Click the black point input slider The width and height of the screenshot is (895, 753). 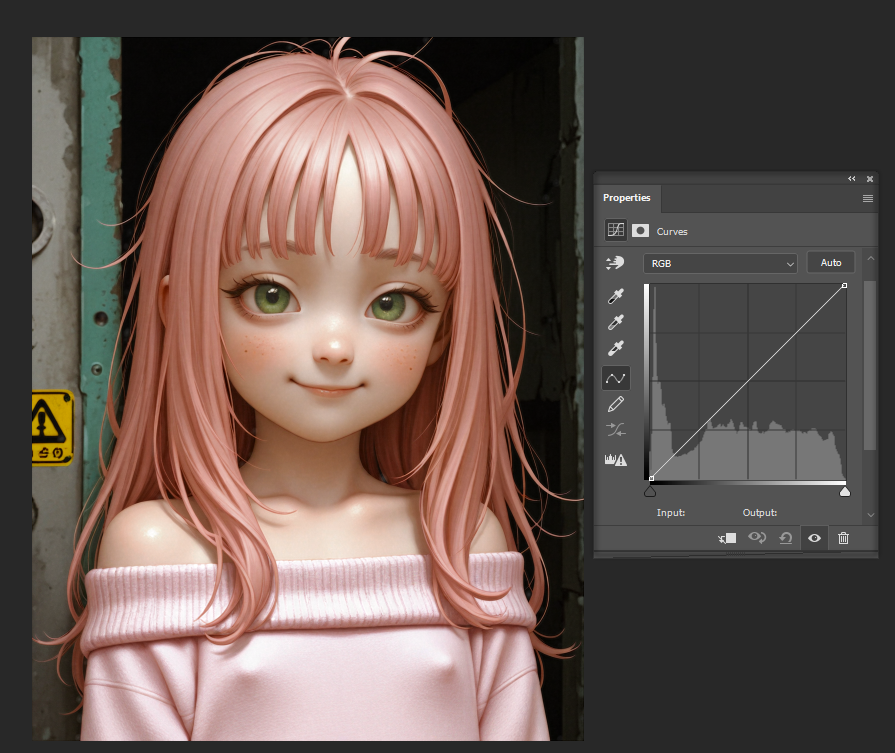[650, 492]
